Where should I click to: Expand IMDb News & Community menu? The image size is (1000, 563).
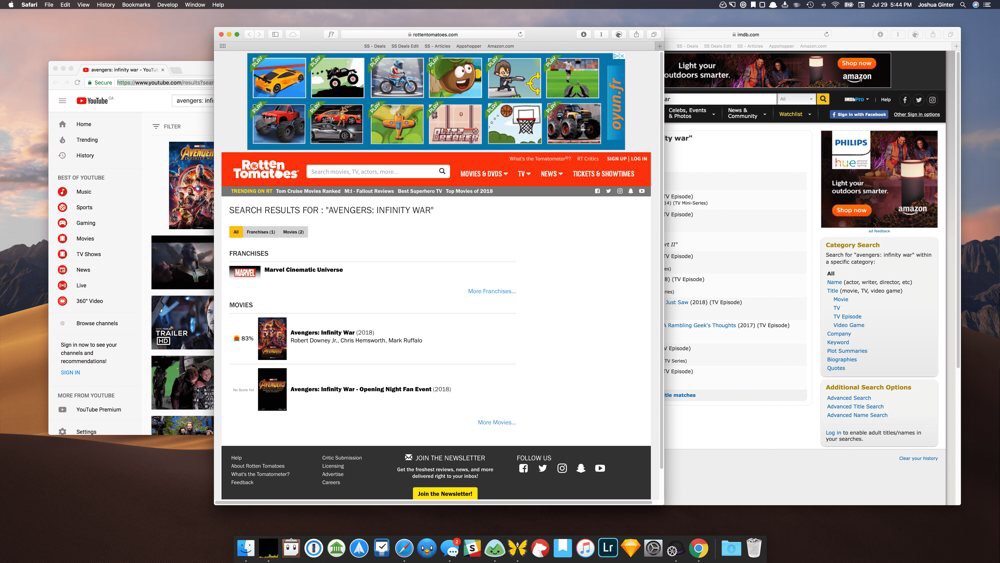[747, 113]
